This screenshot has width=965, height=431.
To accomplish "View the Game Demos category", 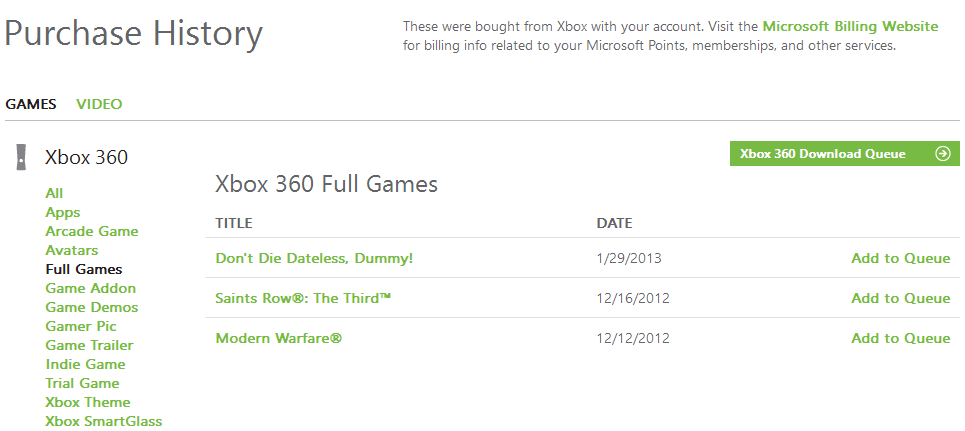I will 92,307.
